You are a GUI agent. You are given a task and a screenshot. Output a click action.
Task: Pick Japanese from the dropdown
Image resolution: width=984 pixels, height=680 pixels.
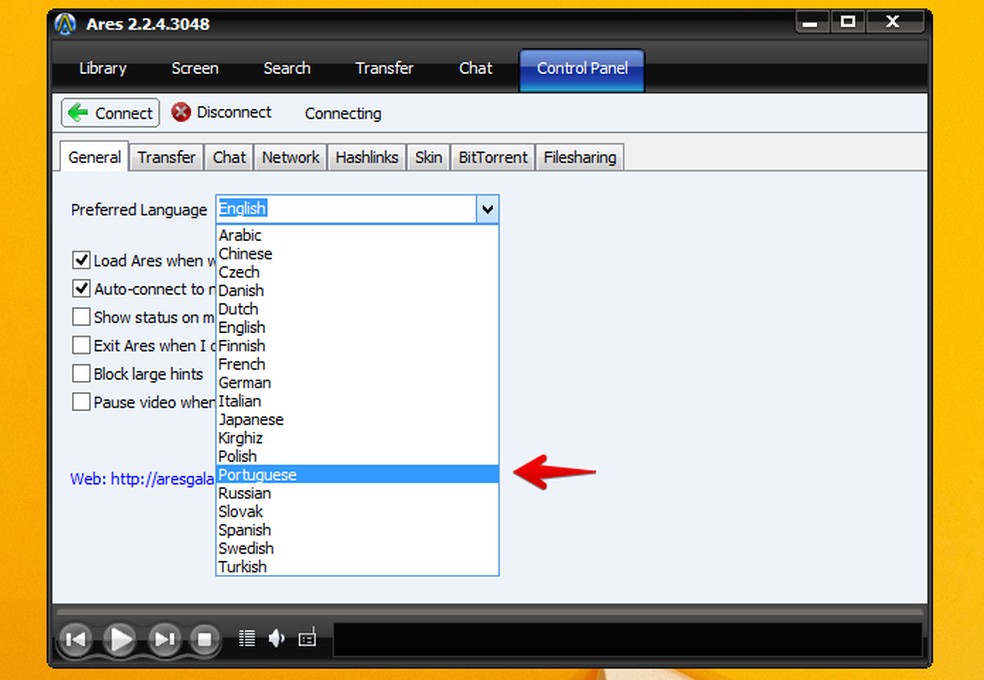pyautogui.click(x=357, y=419)
